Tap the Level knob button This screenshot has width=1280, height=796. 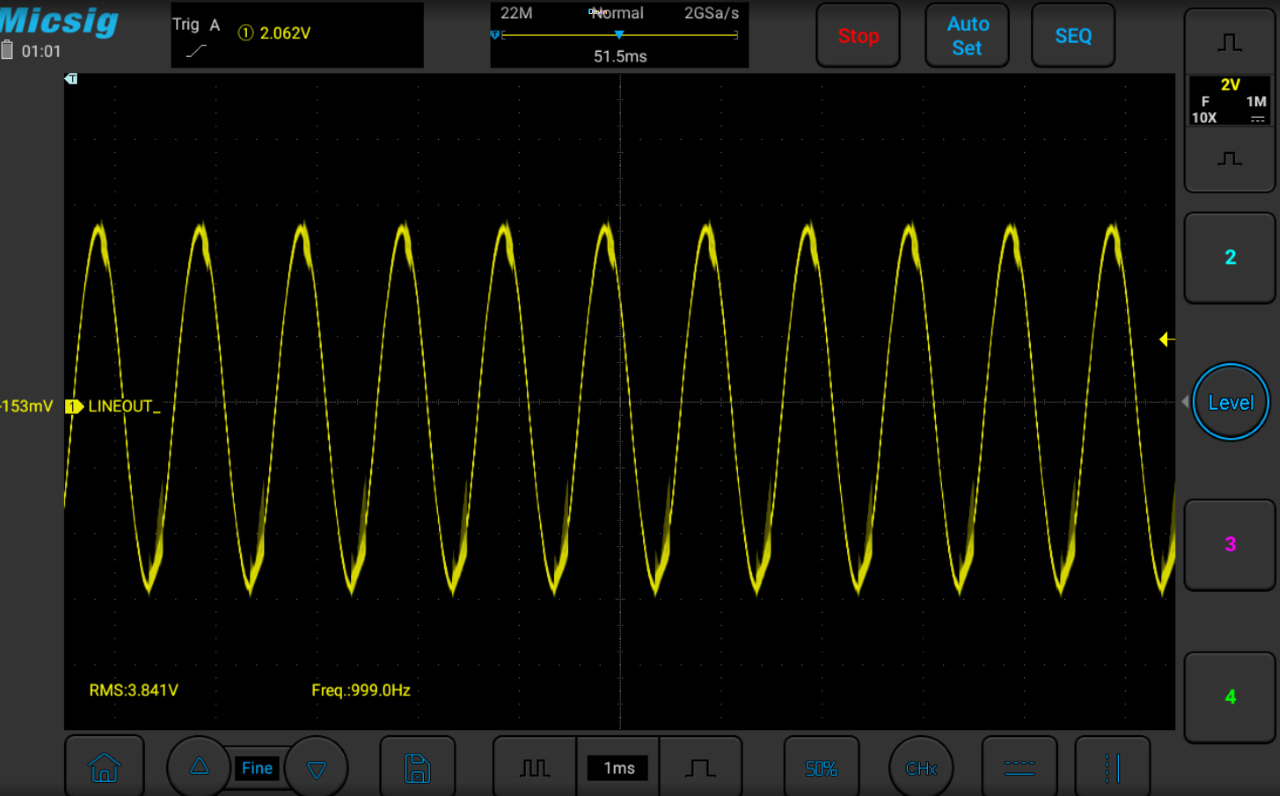point(1230,402)
